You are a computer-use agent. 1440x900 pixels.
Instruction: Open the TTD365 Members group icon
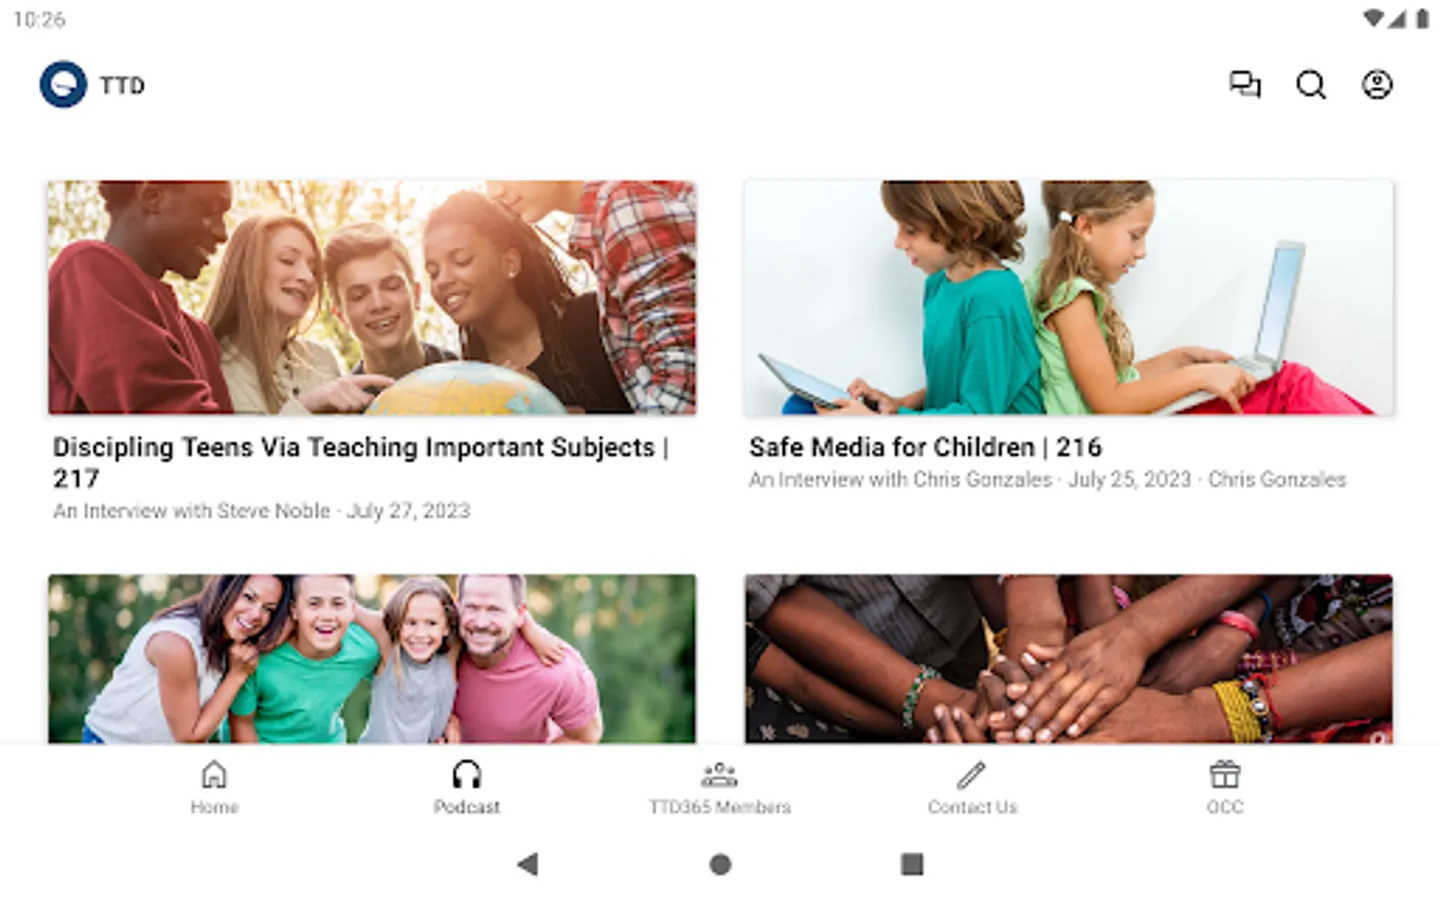[719, 774]
